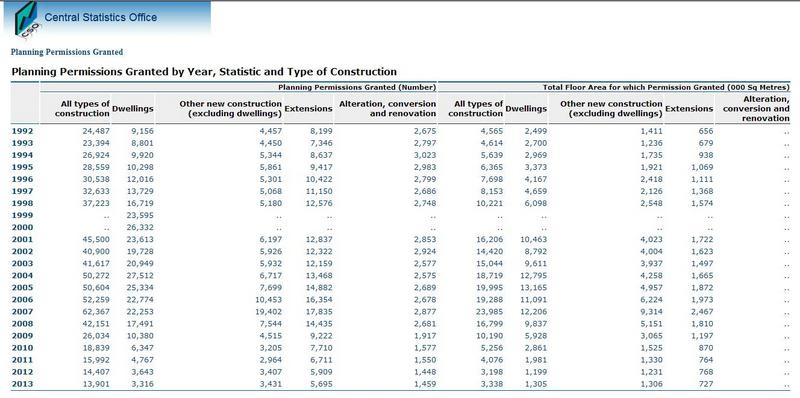
Task: Click the value 3,316 in the 2013 row
Action: pos(142,384)
